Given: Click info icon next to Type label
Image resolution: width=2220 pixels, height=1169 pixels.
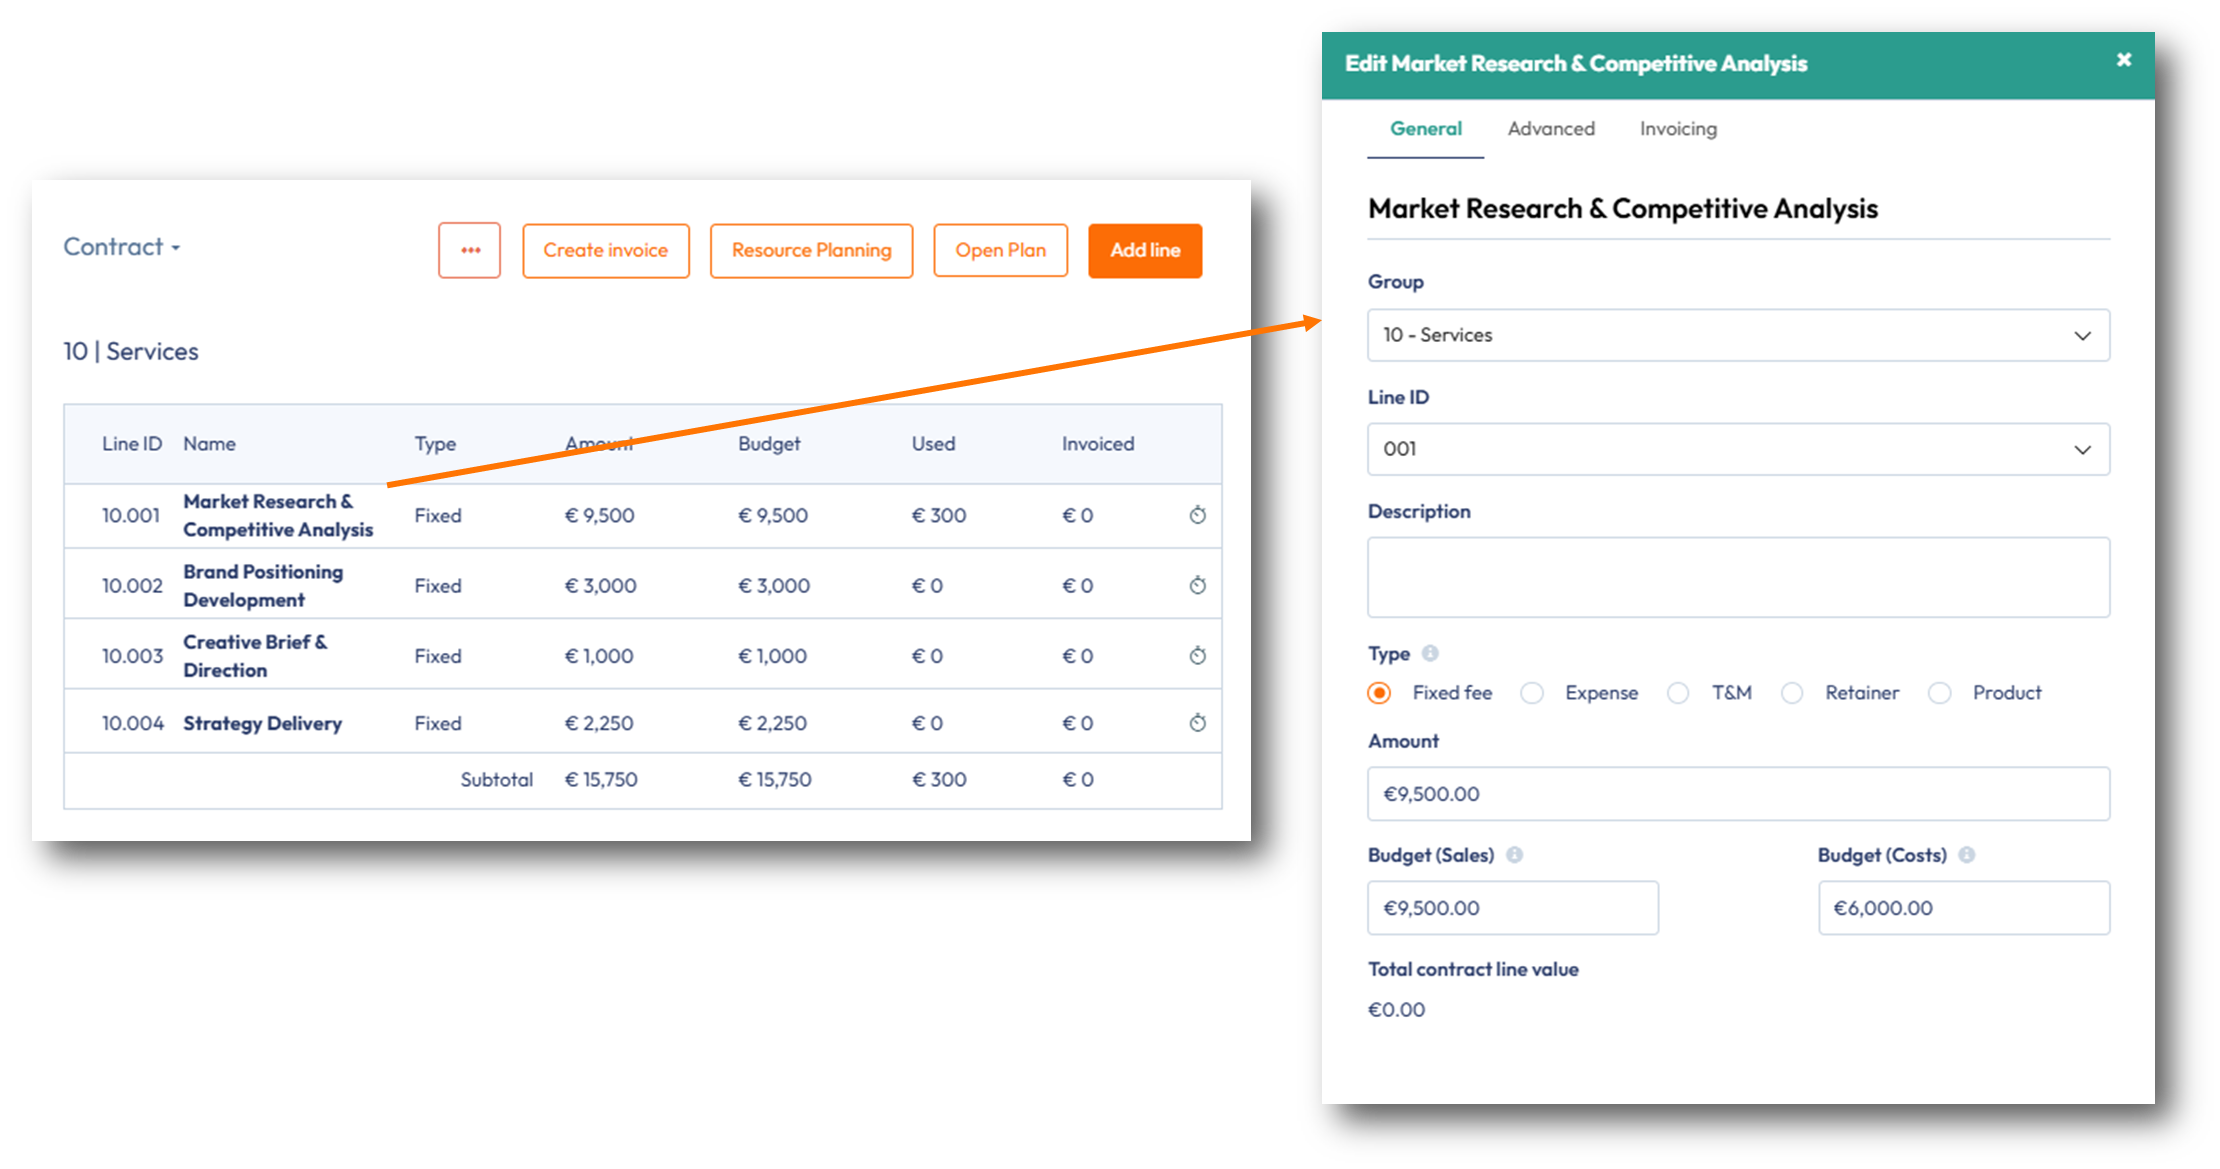Looking at the screenshot, I should coord(1430,653).
